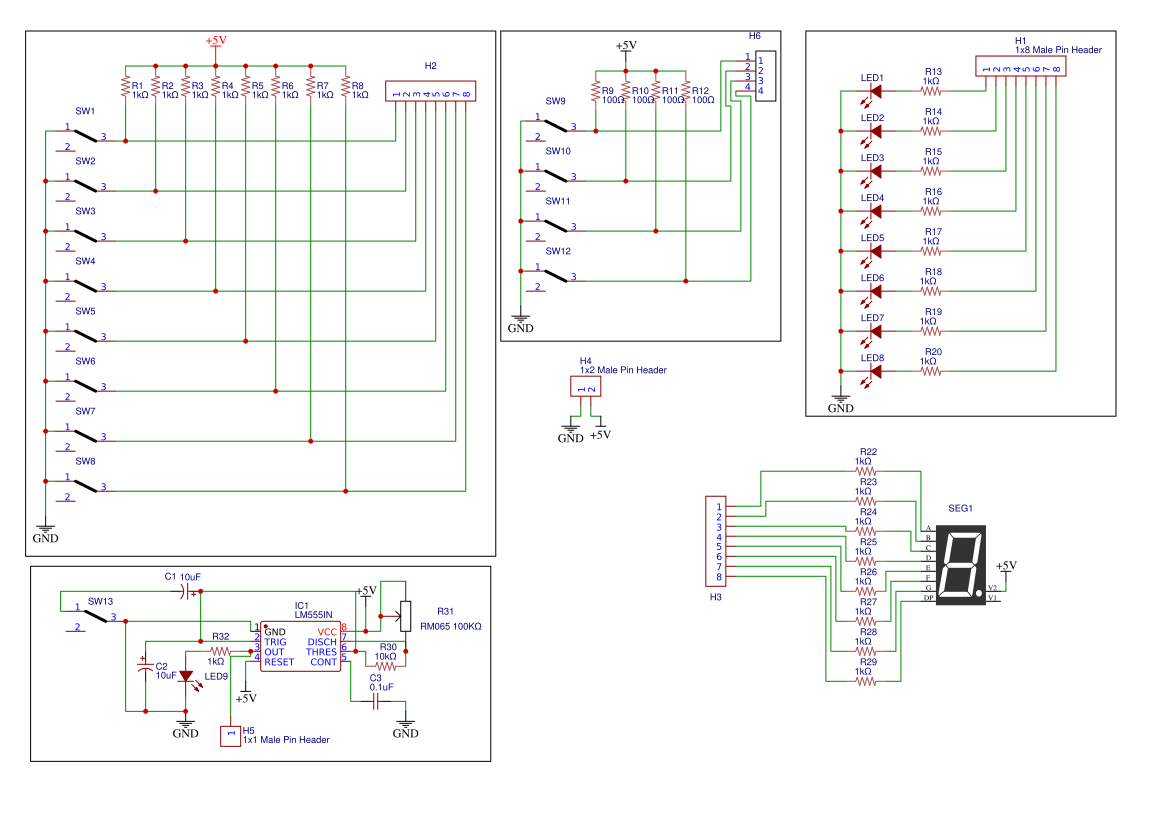Click the '1x2 Male Pin Header' label
The width and height of the screenshot is (1170, 827).
coord(623,370)
